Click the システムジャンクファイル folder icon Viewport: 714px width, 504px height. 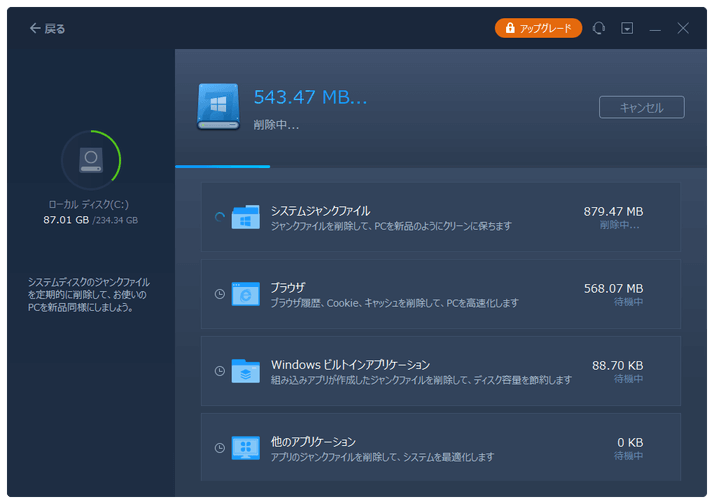coord(245,217)
